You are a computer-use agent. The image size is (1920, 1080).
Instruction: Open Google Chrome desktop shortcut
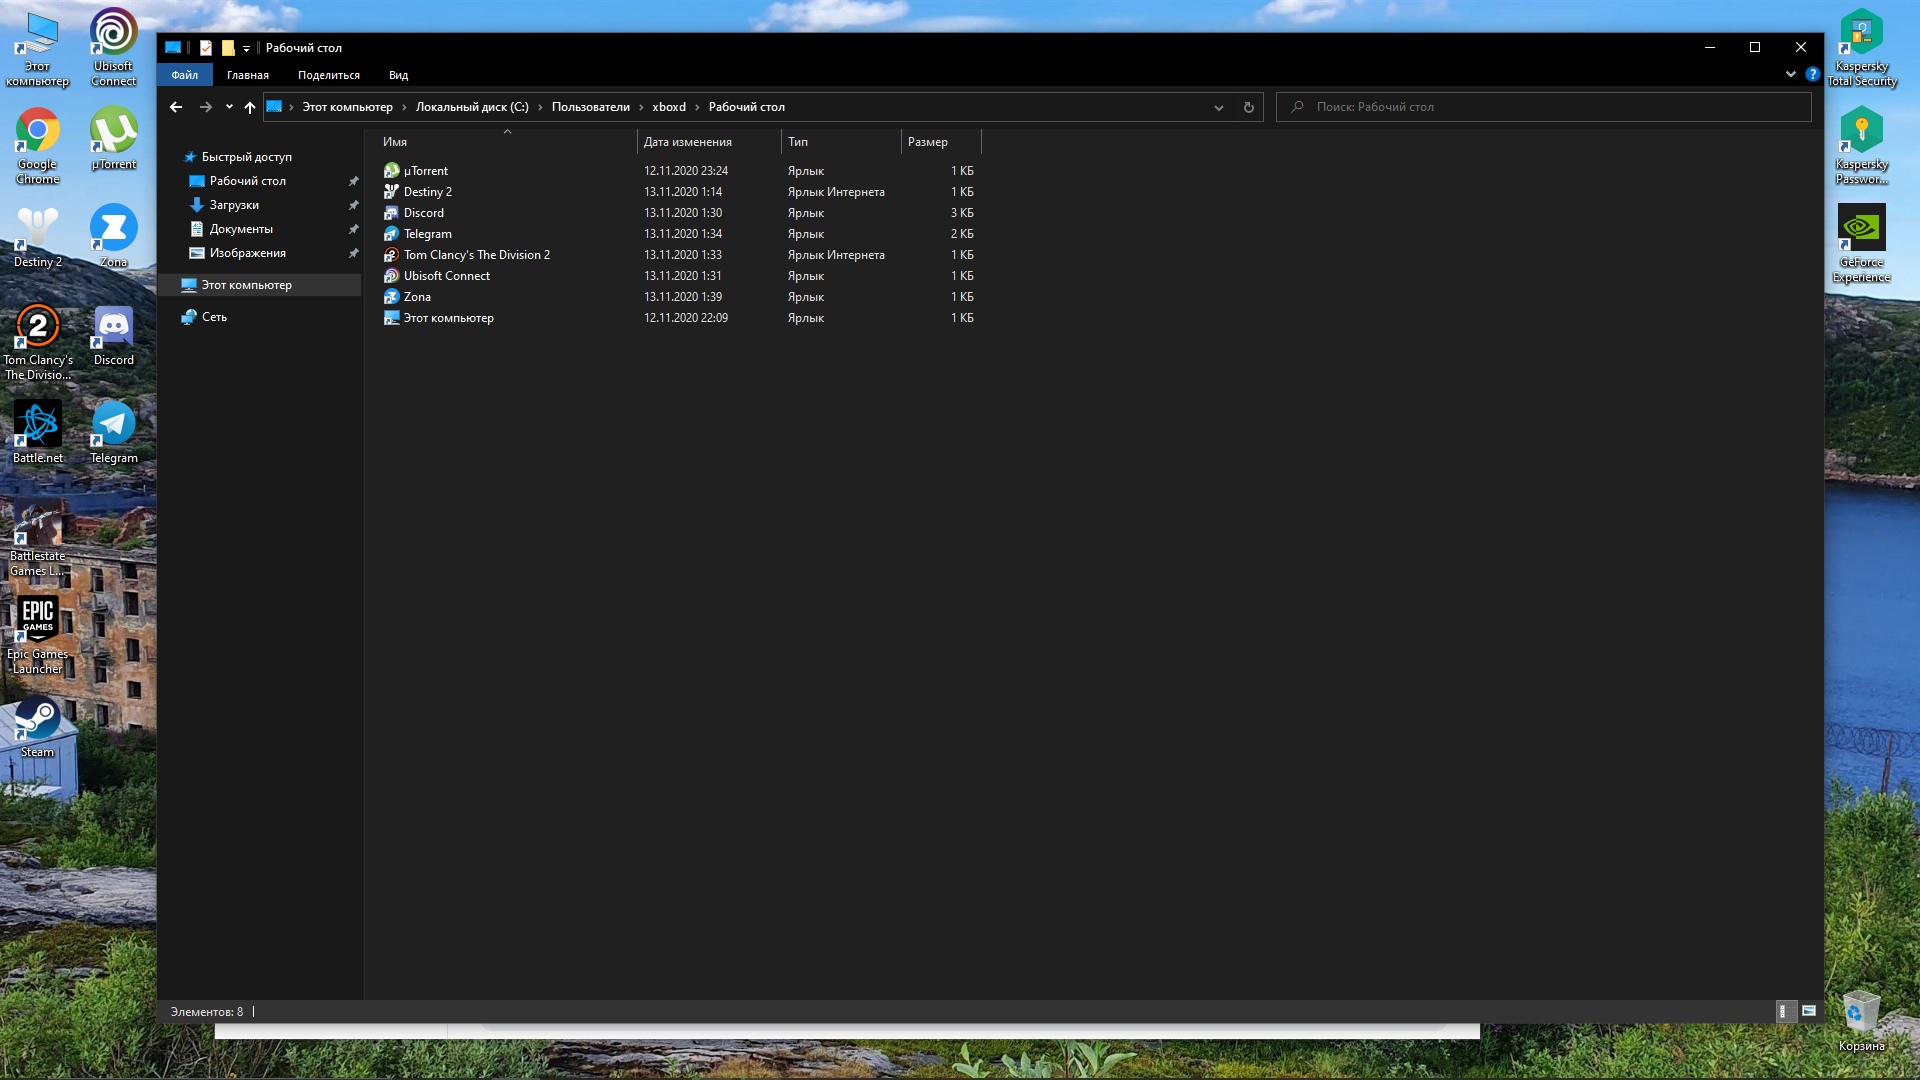37,145
